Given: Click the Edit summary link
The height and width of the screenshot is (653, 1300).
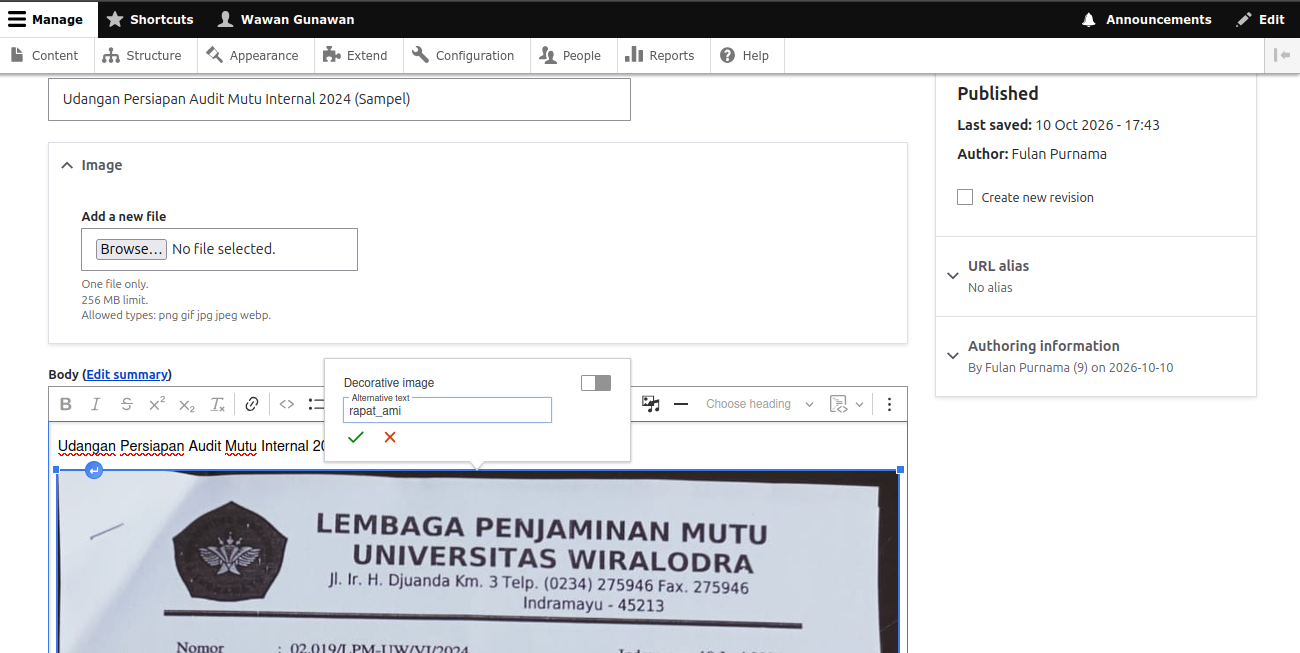Looking at the screenshot, I should tap(127, 375).
